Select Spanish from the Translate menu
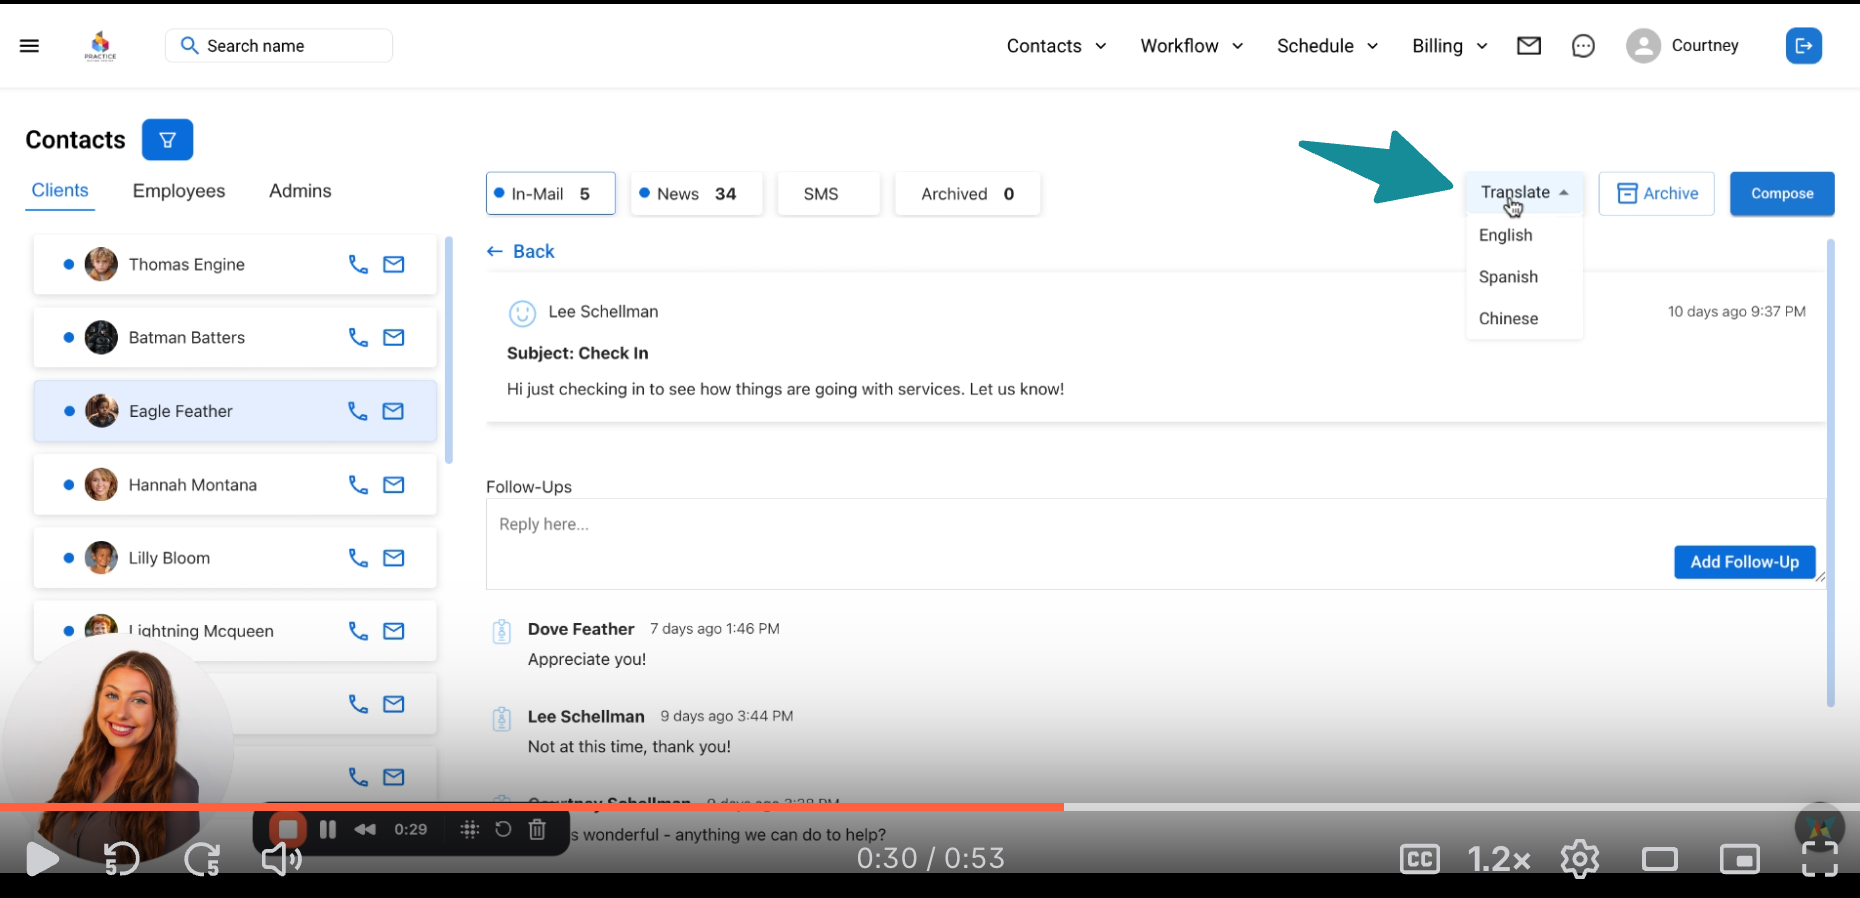This screenshot has width=1860, height=898. (x=1508, y=277)
